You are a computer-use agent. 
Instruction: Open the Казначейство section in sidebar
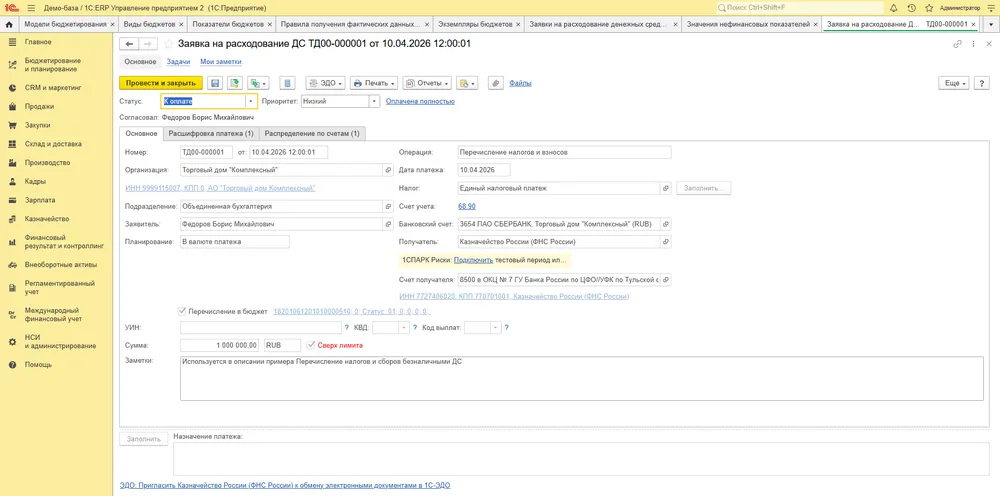pos(47,219)
